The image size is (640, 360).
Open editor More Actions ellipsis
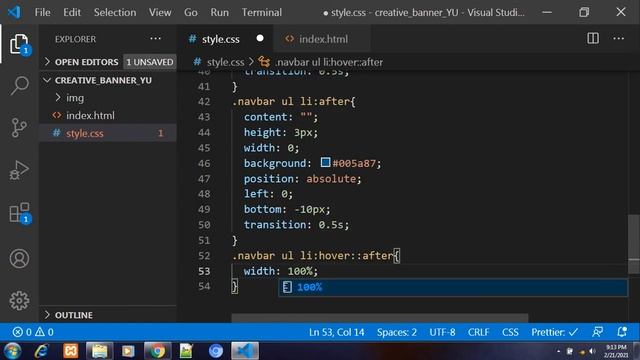618,38
